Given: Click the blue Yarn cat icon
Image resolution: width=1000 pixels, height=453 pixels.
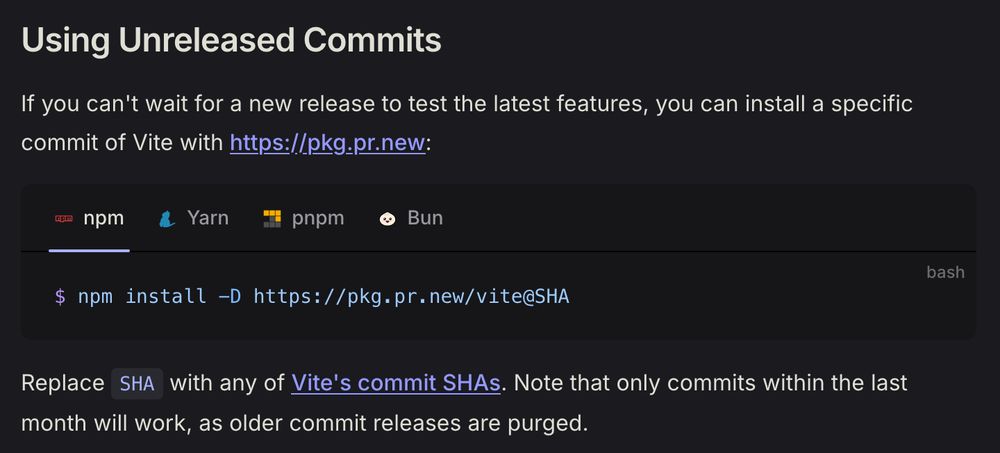Looking at the screenshot, I should (166, 219).
